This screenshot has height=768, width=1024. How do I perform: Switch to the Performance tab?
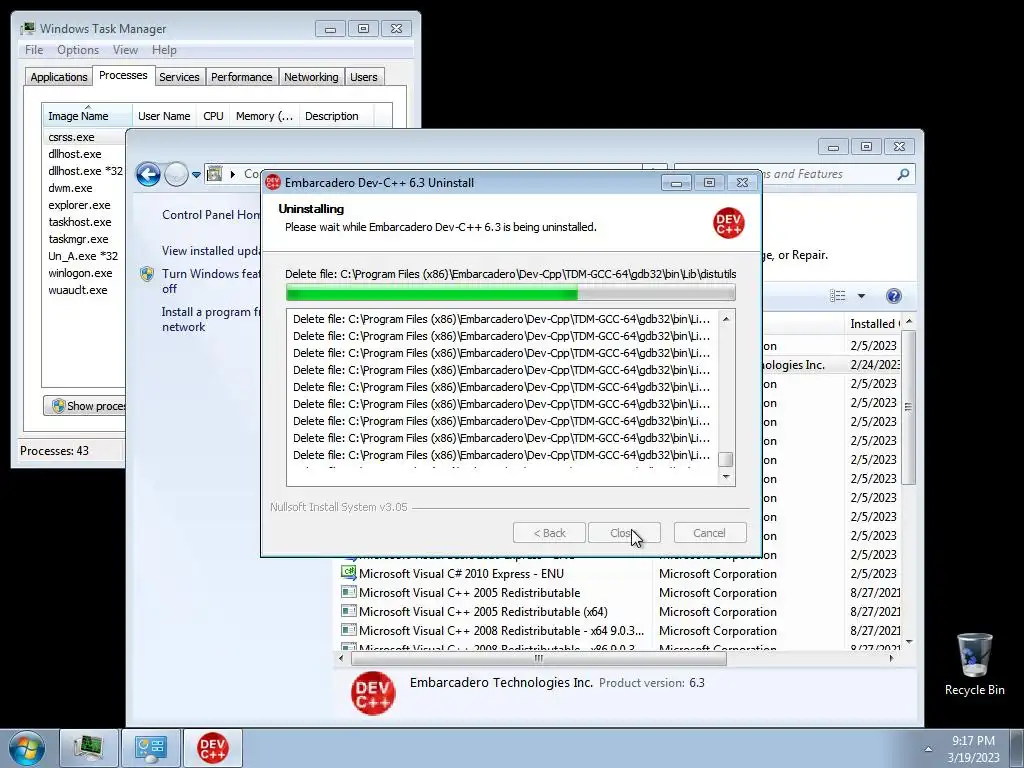[x=241, y=77]
